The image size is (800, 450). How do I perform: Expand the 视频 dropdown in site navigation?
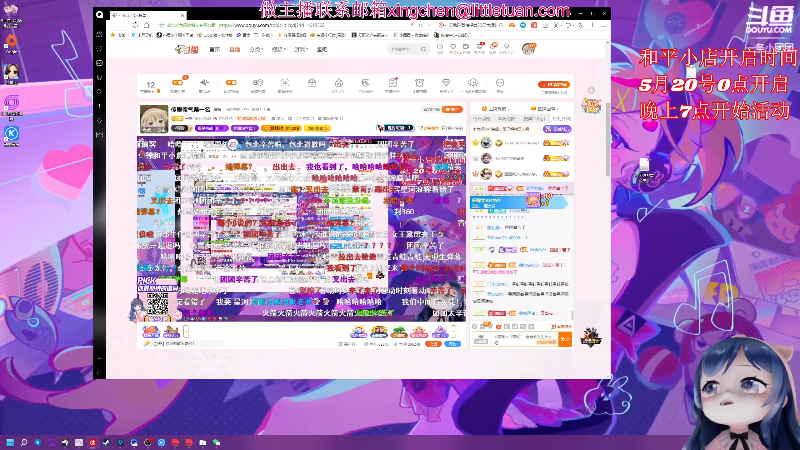coord(278,49)
